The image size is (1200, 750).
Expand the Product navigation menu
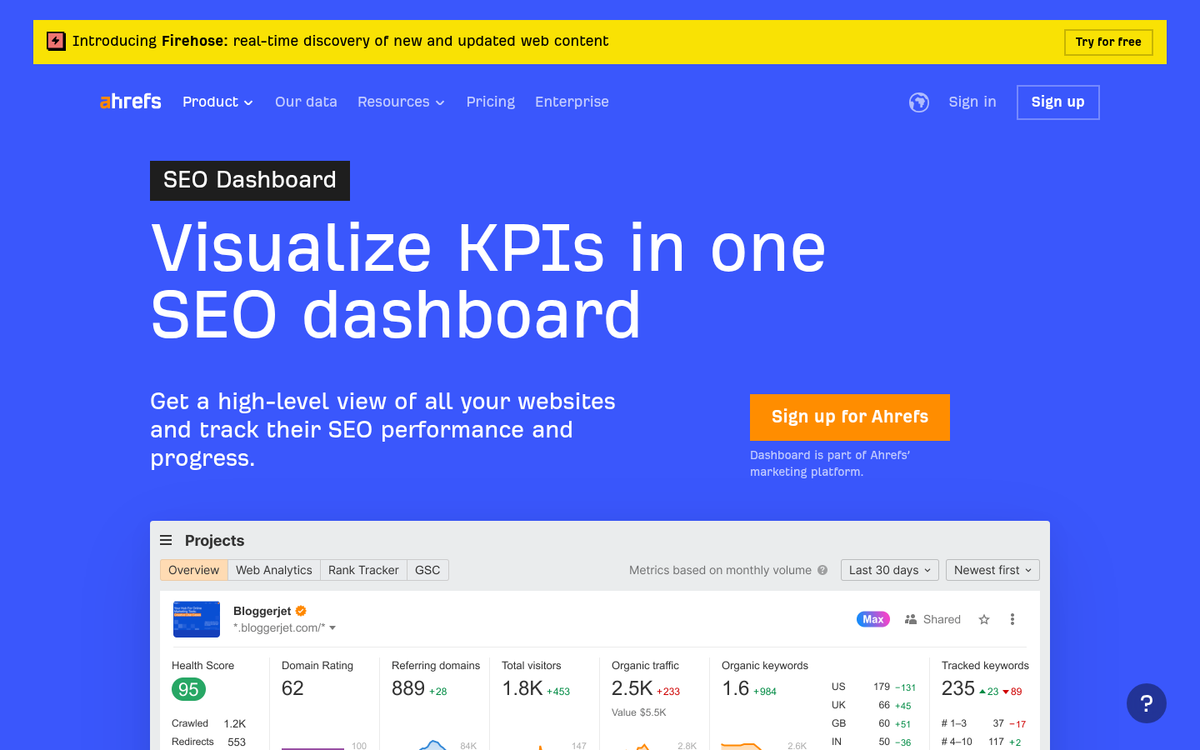(x=217, y=101)
